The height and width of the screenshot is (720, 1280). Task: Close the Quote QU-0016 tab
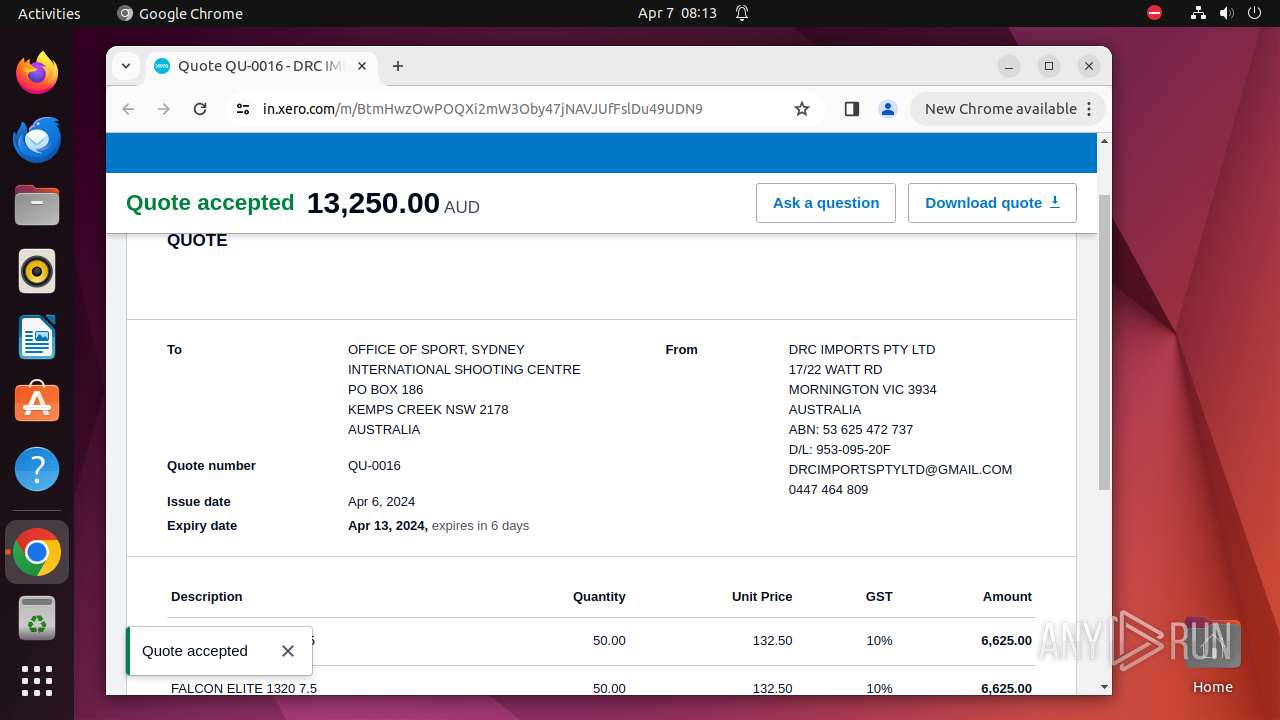(x=362, y=66)
